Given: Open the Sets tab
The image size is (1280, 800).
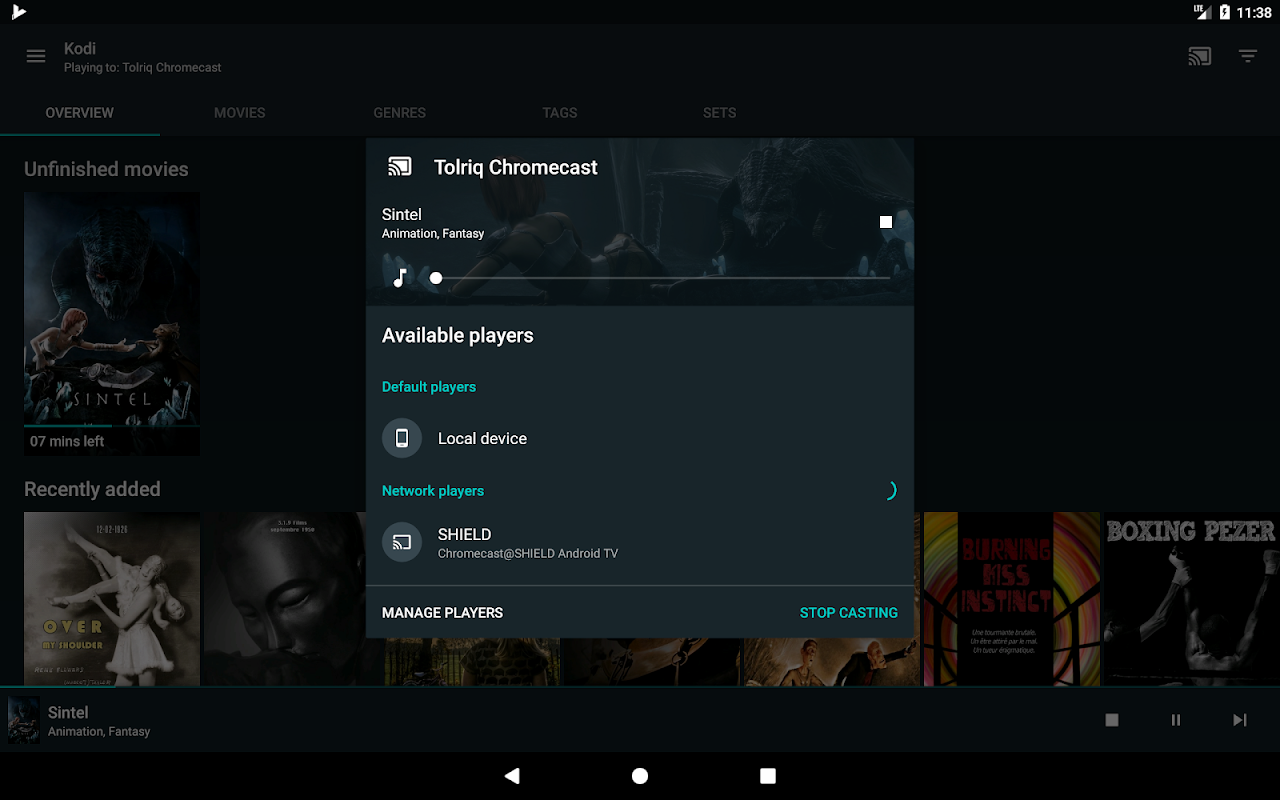Looking at the screenshot, I should (720, 113).
